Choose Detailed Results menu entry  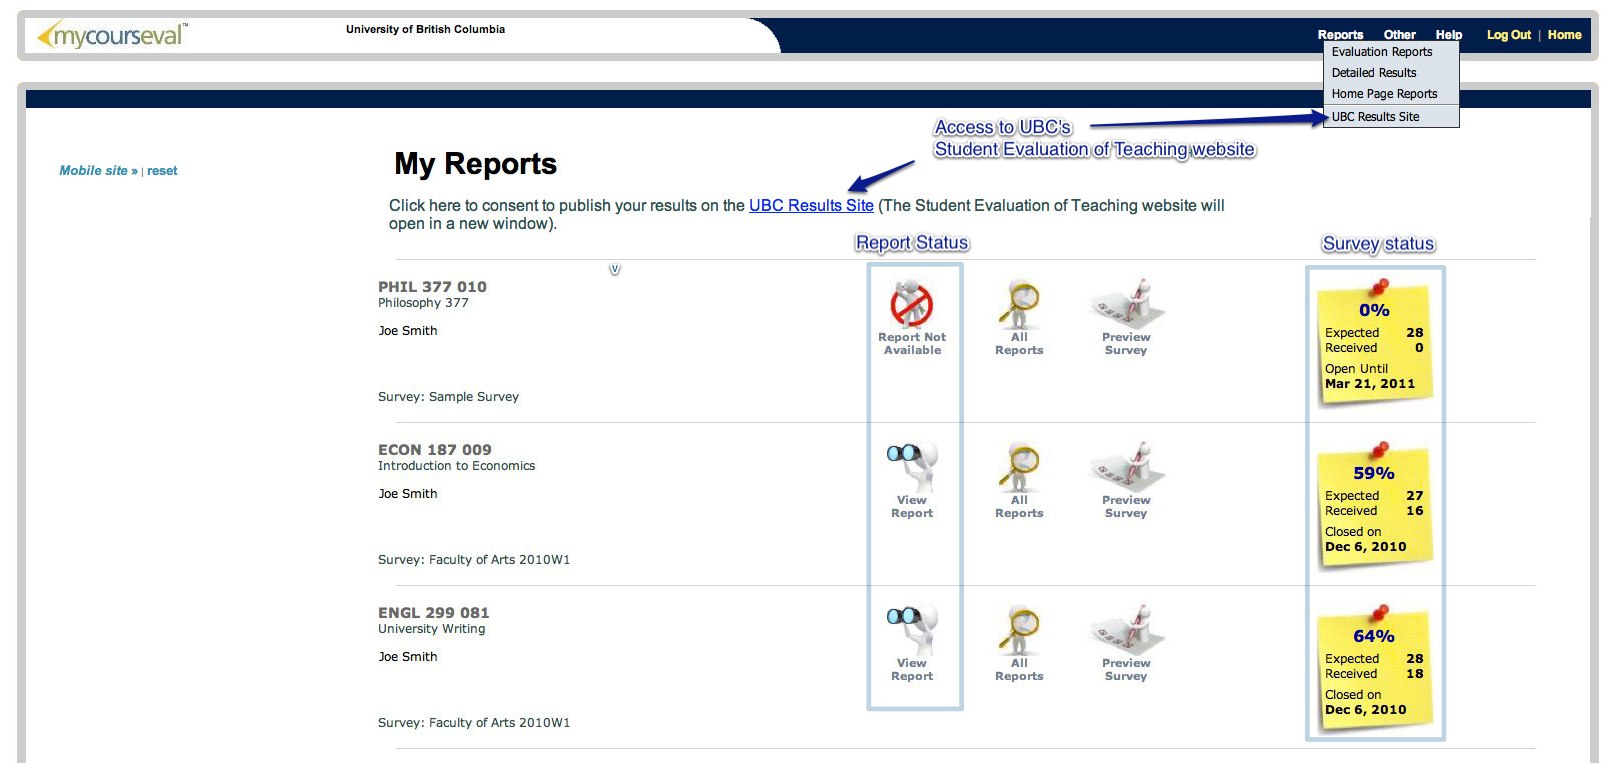click(1374, 73)
